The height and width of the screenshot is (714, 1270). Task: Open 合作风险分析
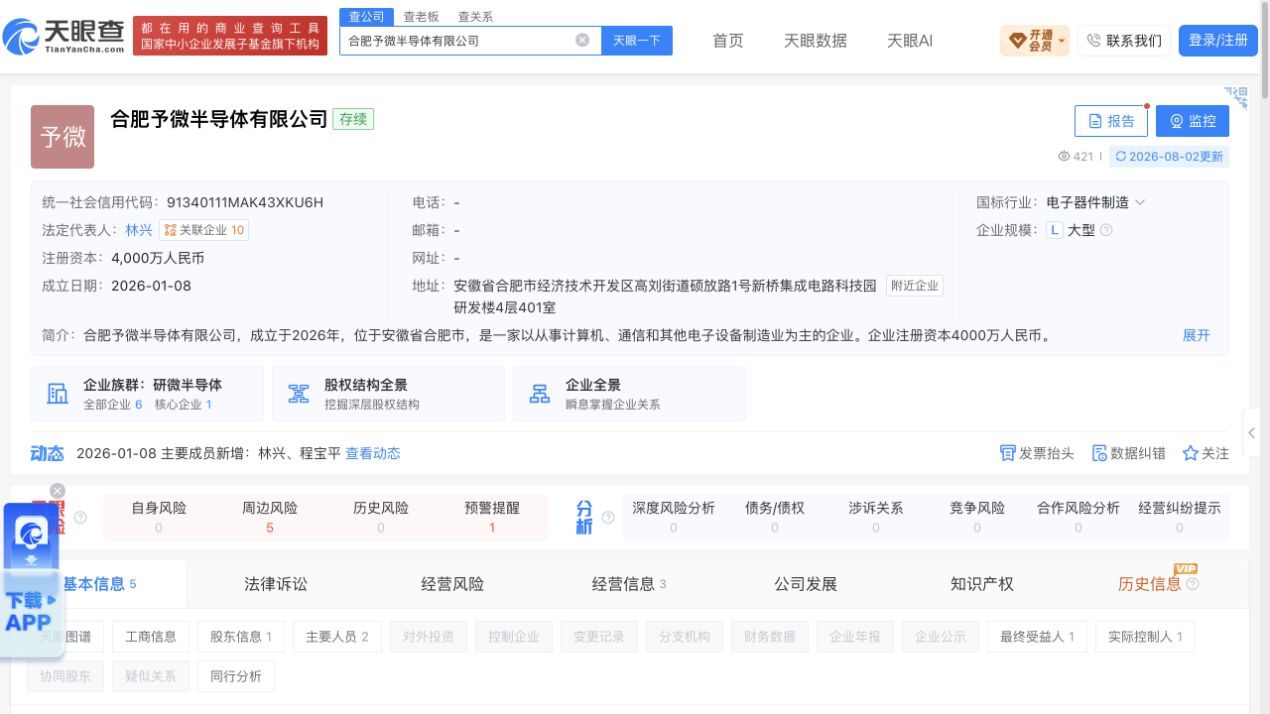(1078, 516)
